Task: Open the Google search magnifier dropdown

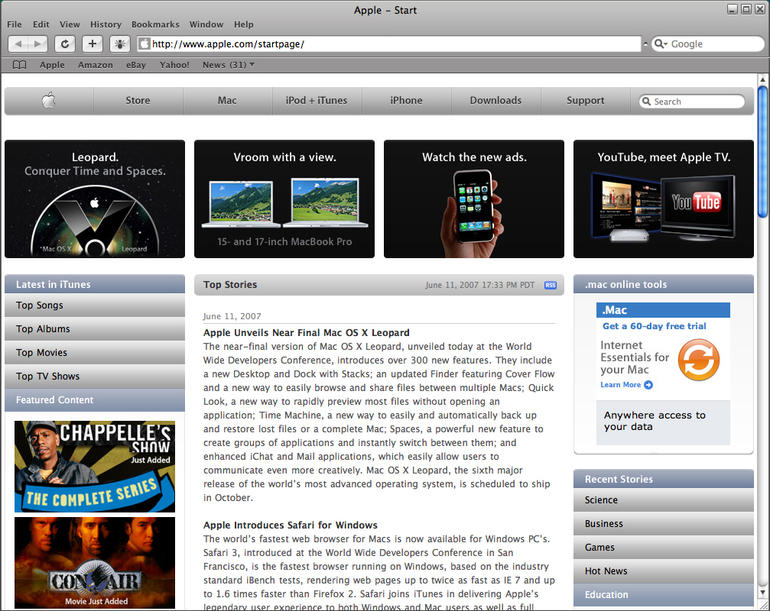Action: pyautogui.click(x=661, y=44)
